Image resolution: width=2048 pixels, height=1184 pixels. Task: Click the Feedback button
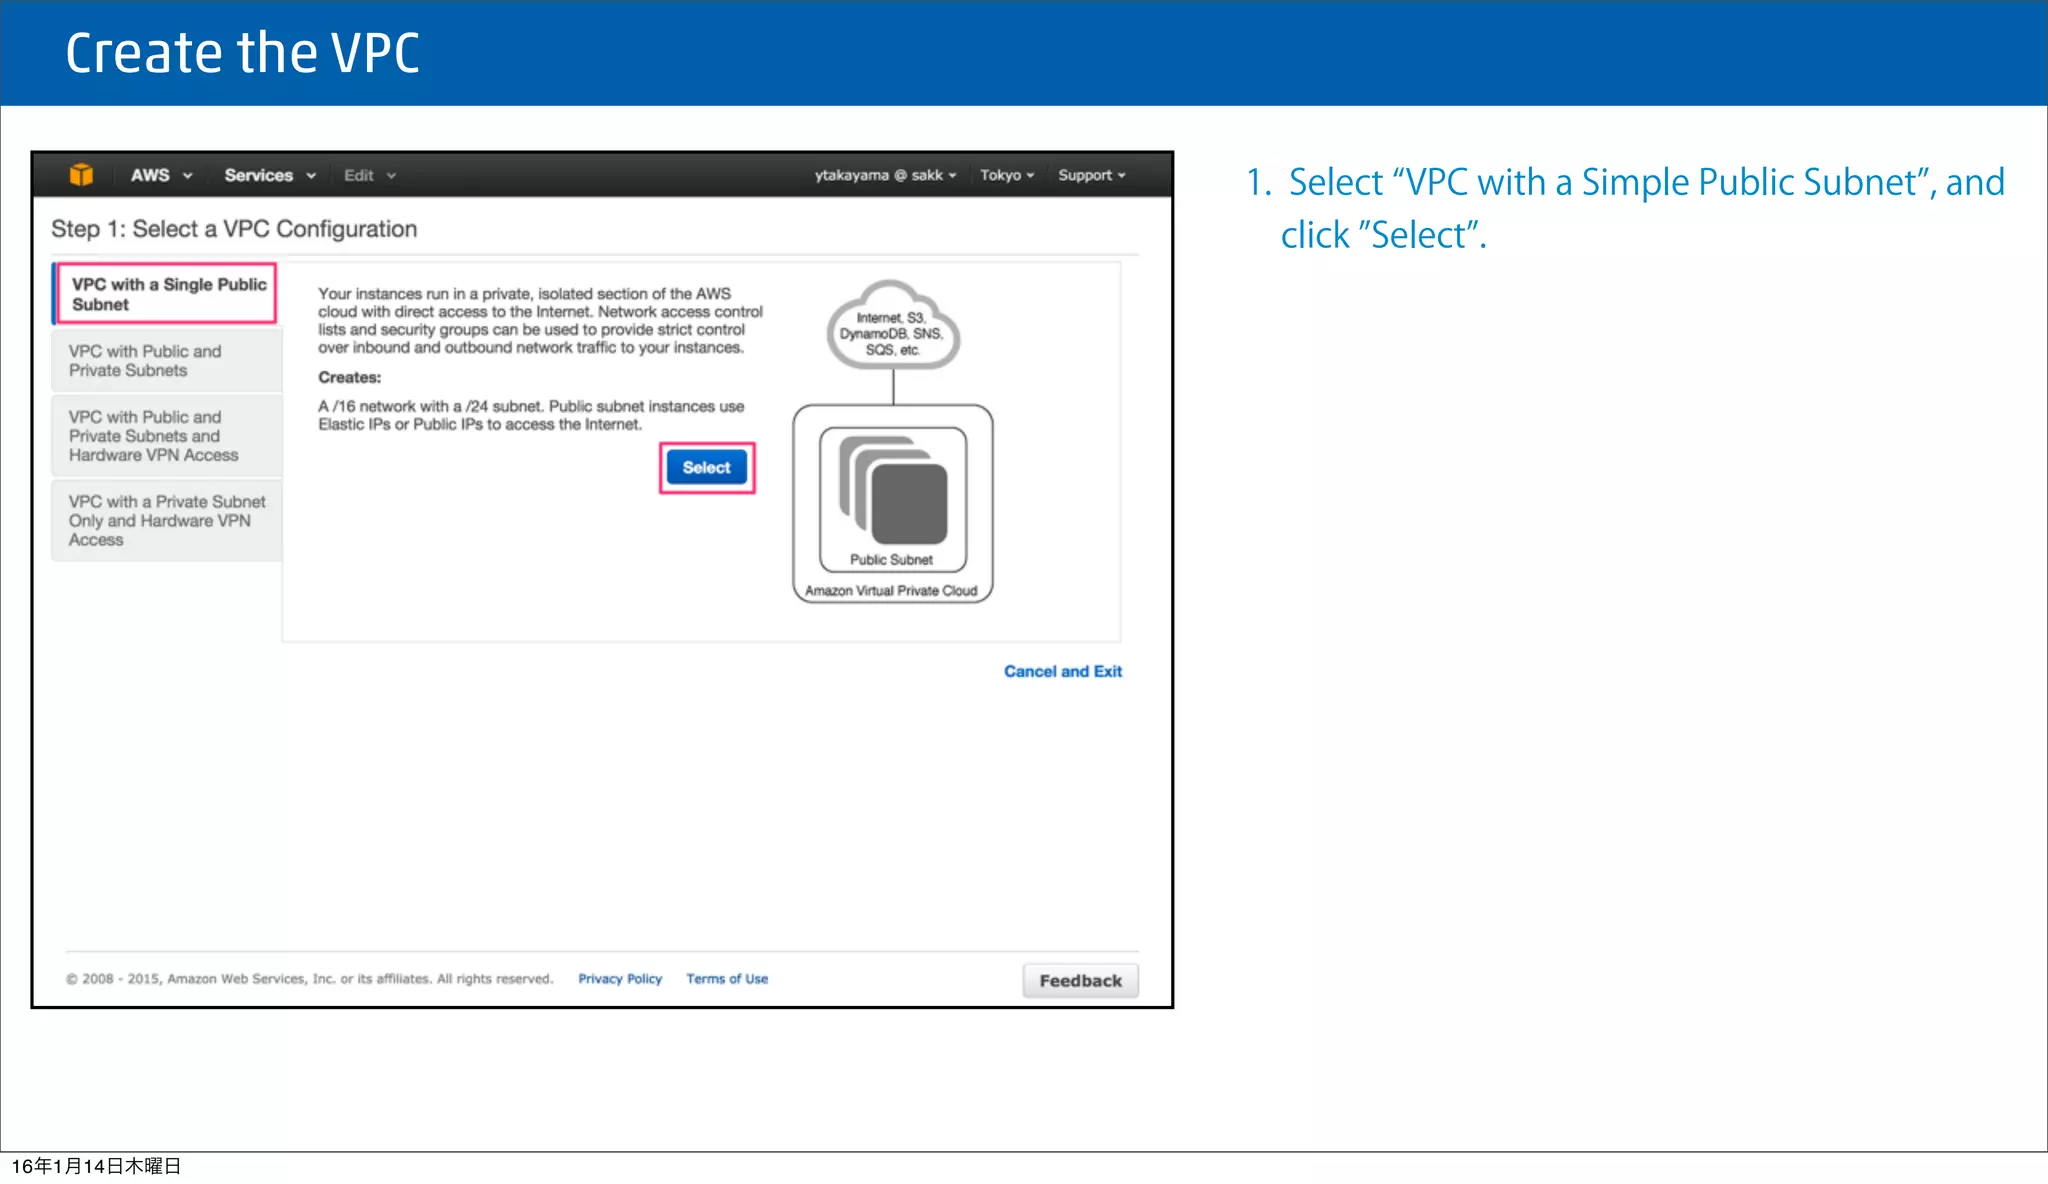1080,981
